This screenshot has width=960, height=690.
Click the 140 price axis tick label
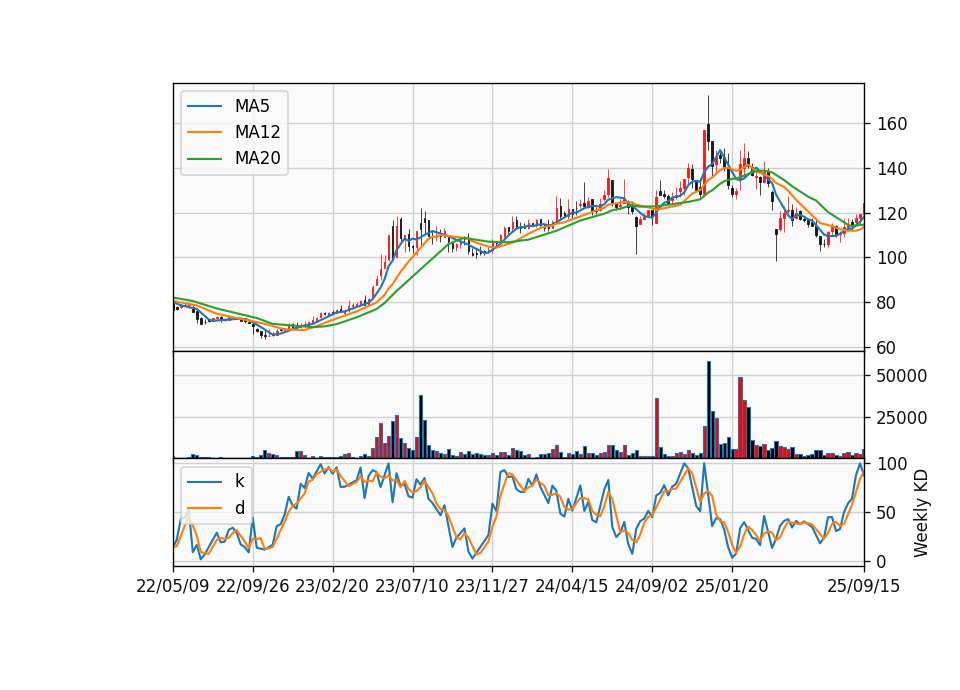[892, 169]
